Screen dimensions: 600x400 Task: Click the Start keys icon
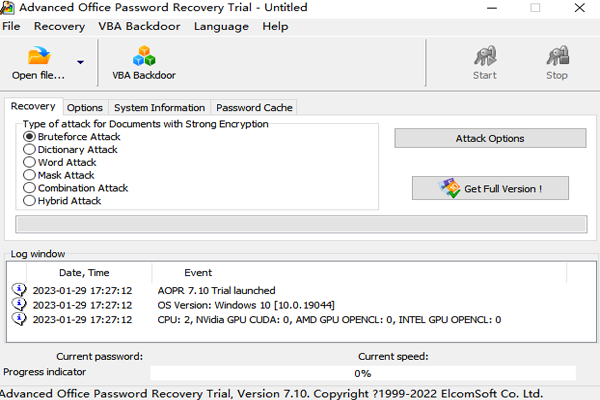coord(485,56)
